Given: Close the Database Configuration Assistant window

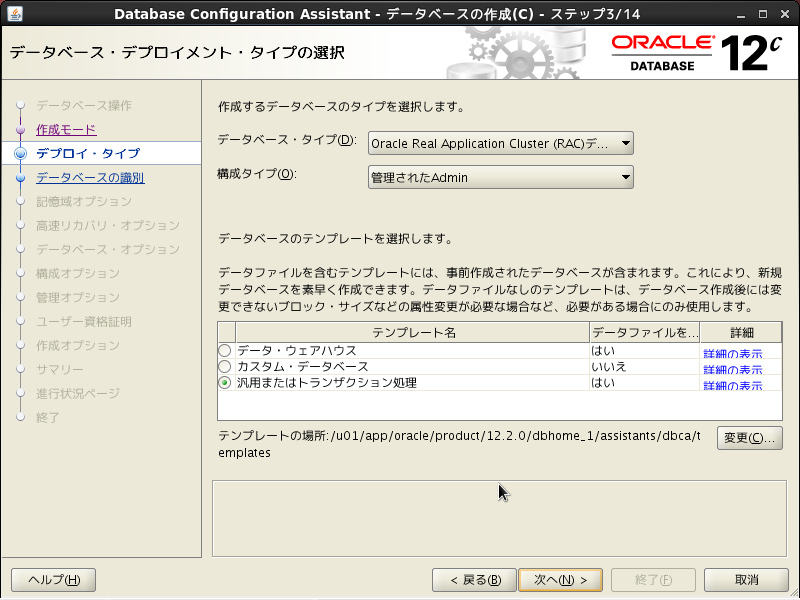Looking at the screenshot, I should [x=785, y=14].
